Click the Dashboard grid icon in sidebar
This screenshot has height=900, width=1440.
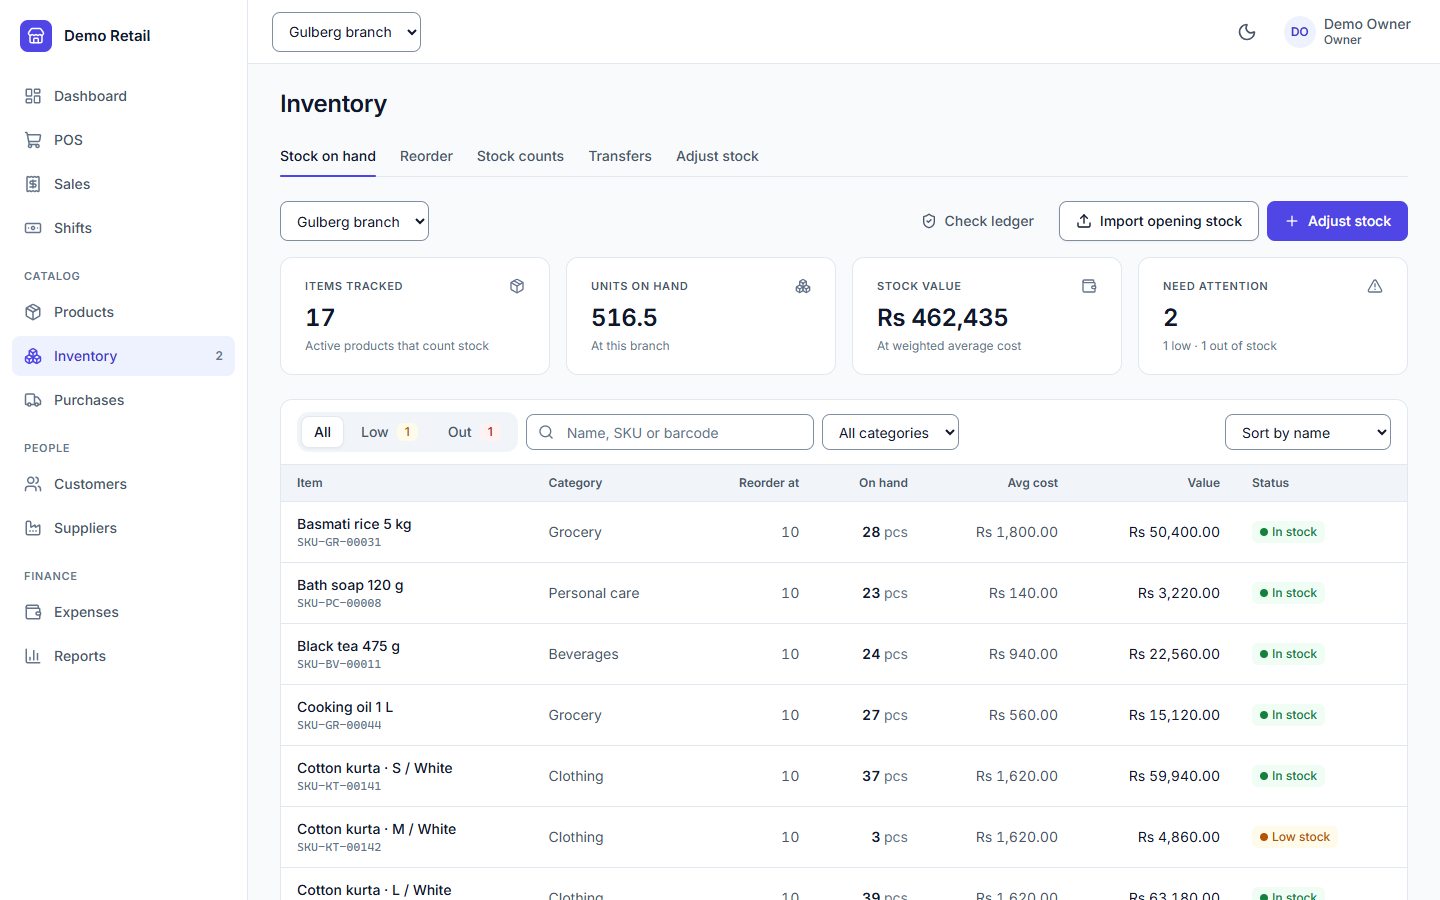click(x=33, y=96)
